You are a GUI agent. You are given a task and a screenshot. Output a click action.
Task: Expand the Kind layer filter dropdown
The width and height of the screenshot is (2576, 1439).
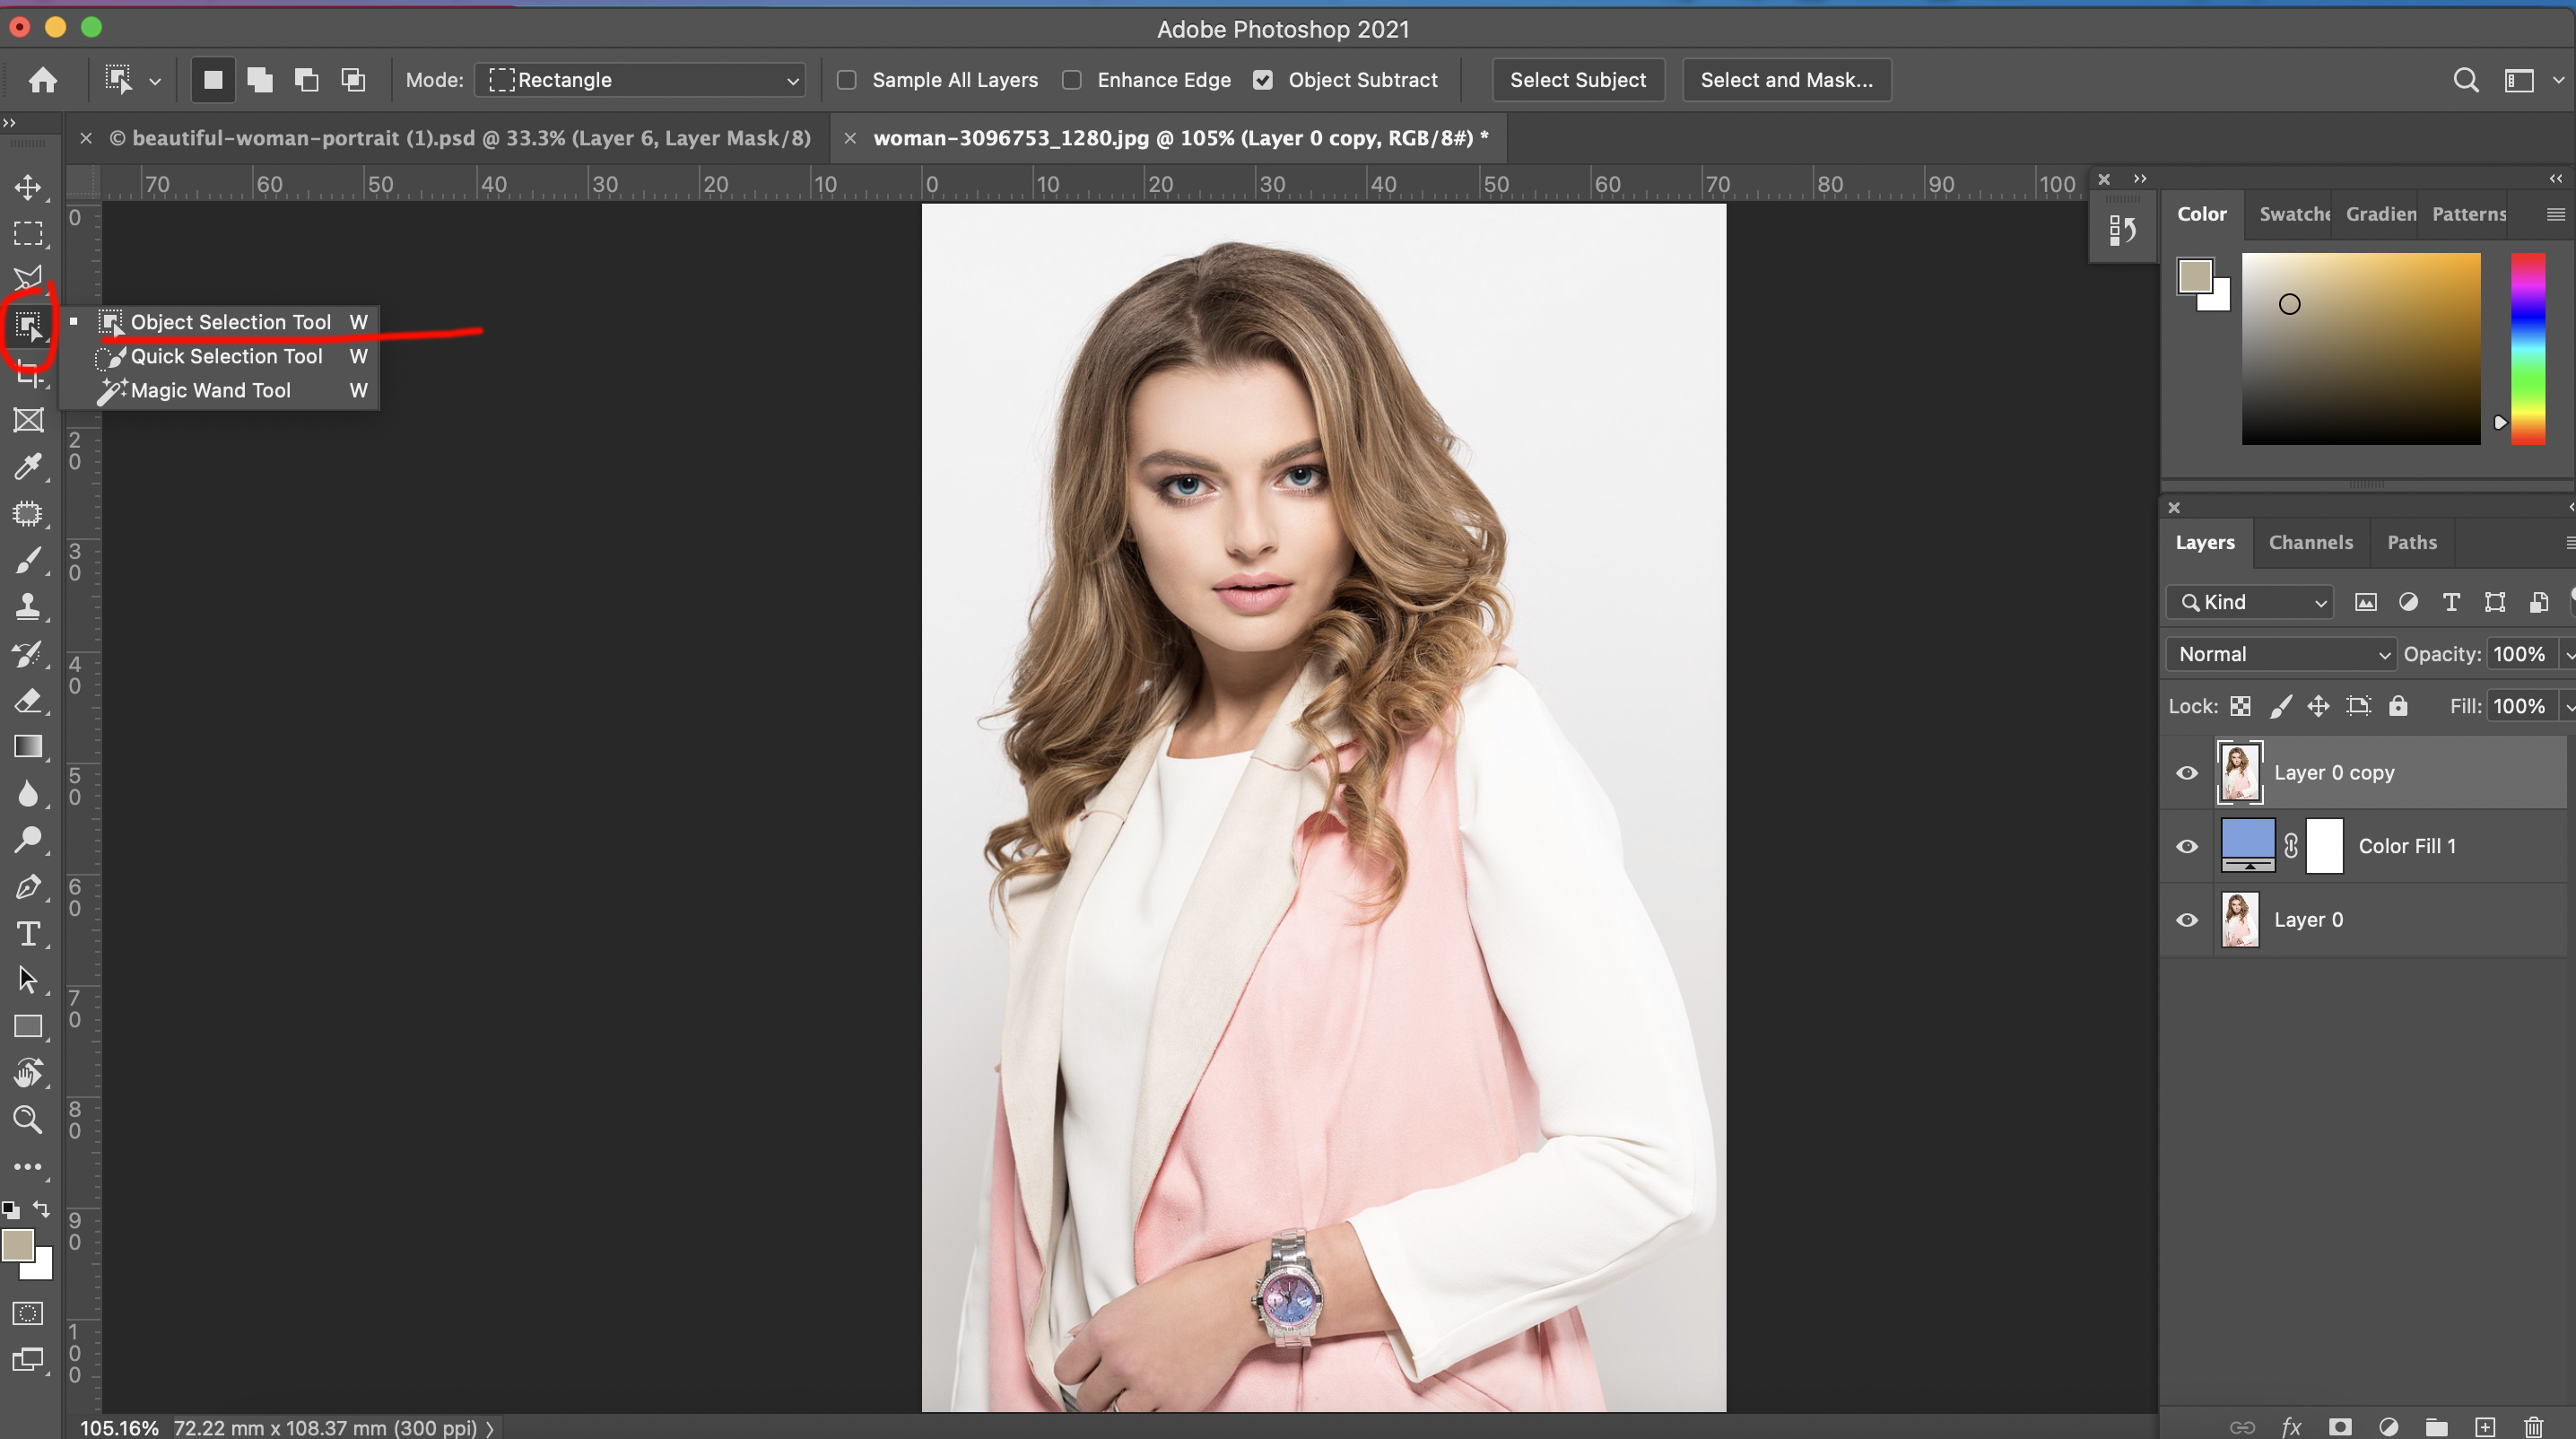[x=2250, y=602]
